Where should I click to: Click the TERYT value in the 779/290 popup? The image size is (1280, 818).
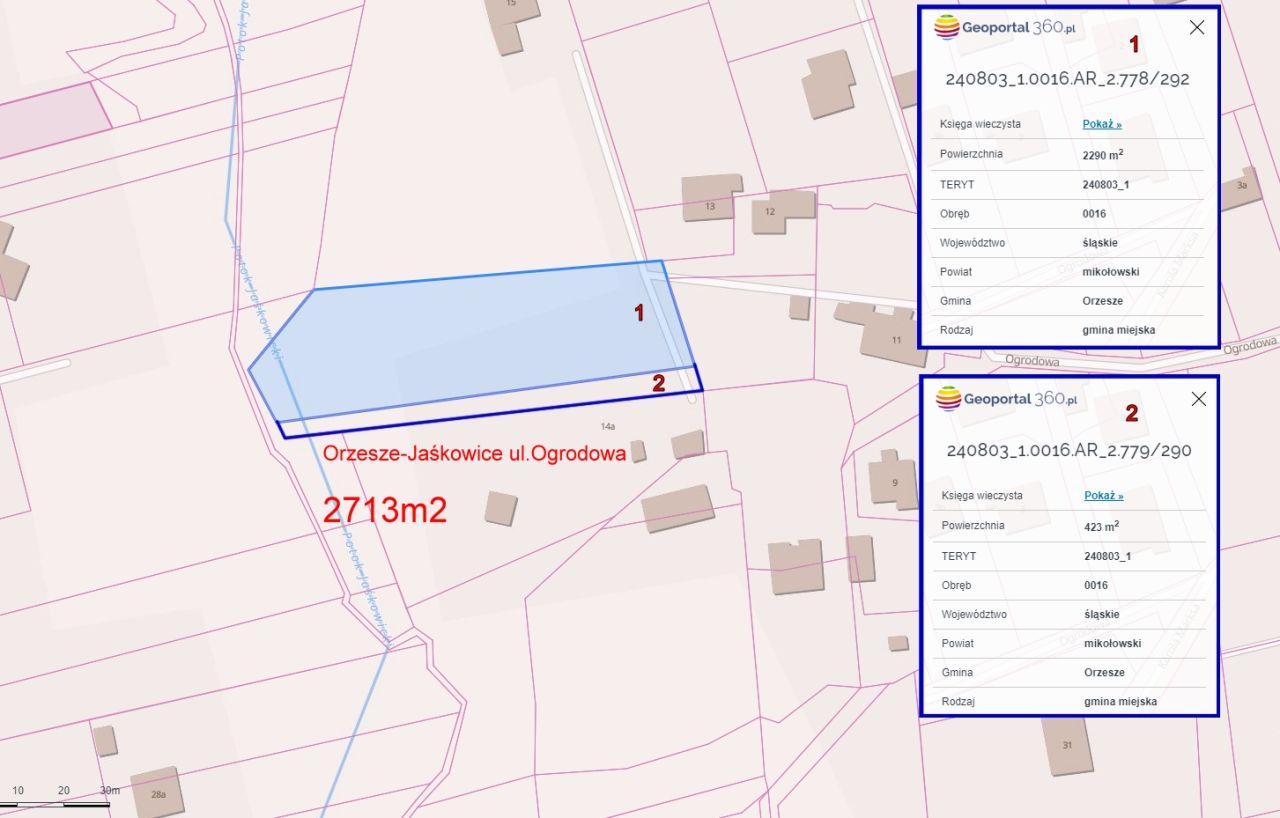1108,556
